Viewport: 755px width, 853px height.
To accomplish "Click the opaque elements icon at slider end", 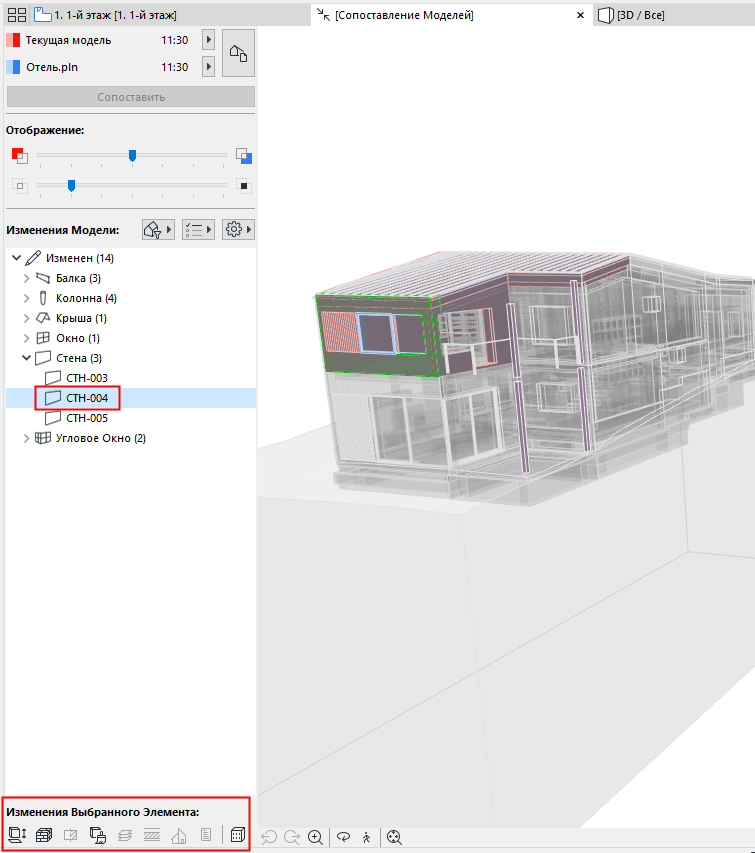I will coord(243,186).
